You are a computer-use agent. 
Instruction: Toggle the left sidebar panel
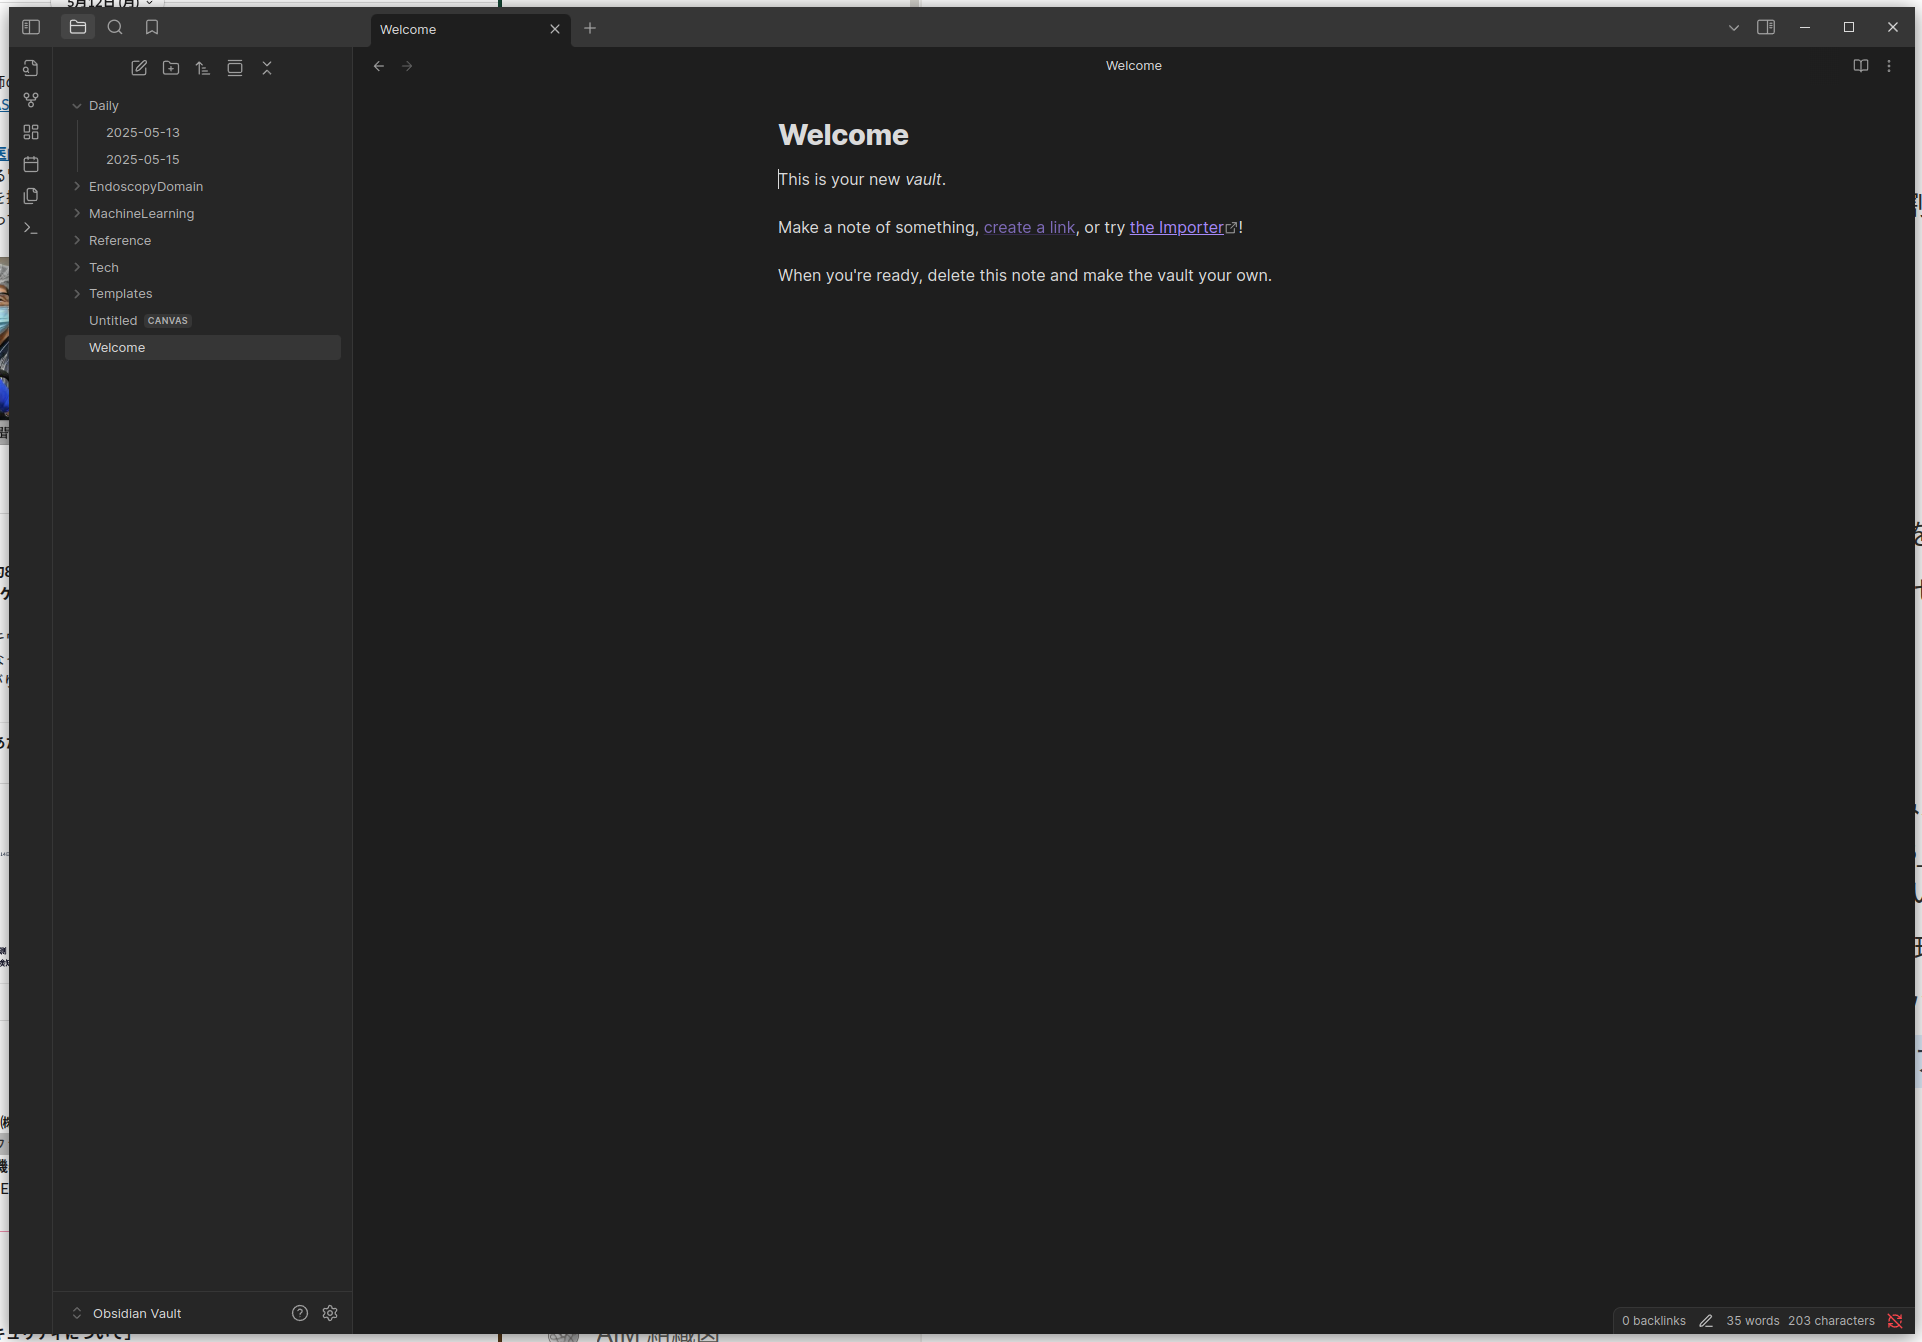coord(31,27)
